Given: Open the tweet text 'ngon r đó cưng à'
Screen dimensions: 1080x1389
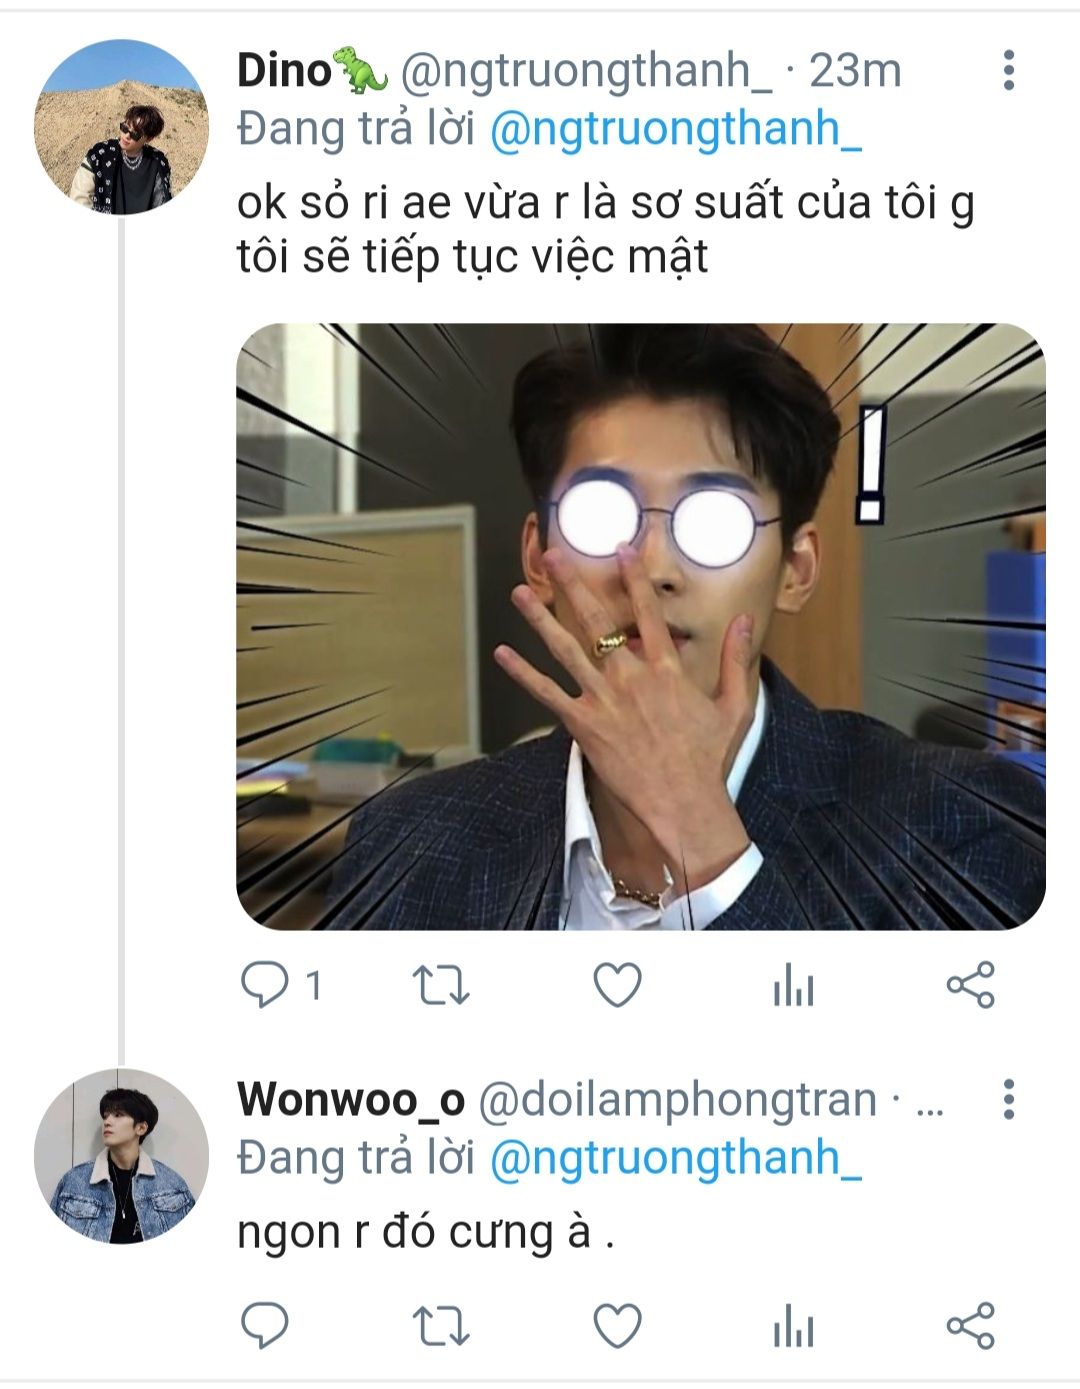Looking at the screenshot, I should [425, 1232].
